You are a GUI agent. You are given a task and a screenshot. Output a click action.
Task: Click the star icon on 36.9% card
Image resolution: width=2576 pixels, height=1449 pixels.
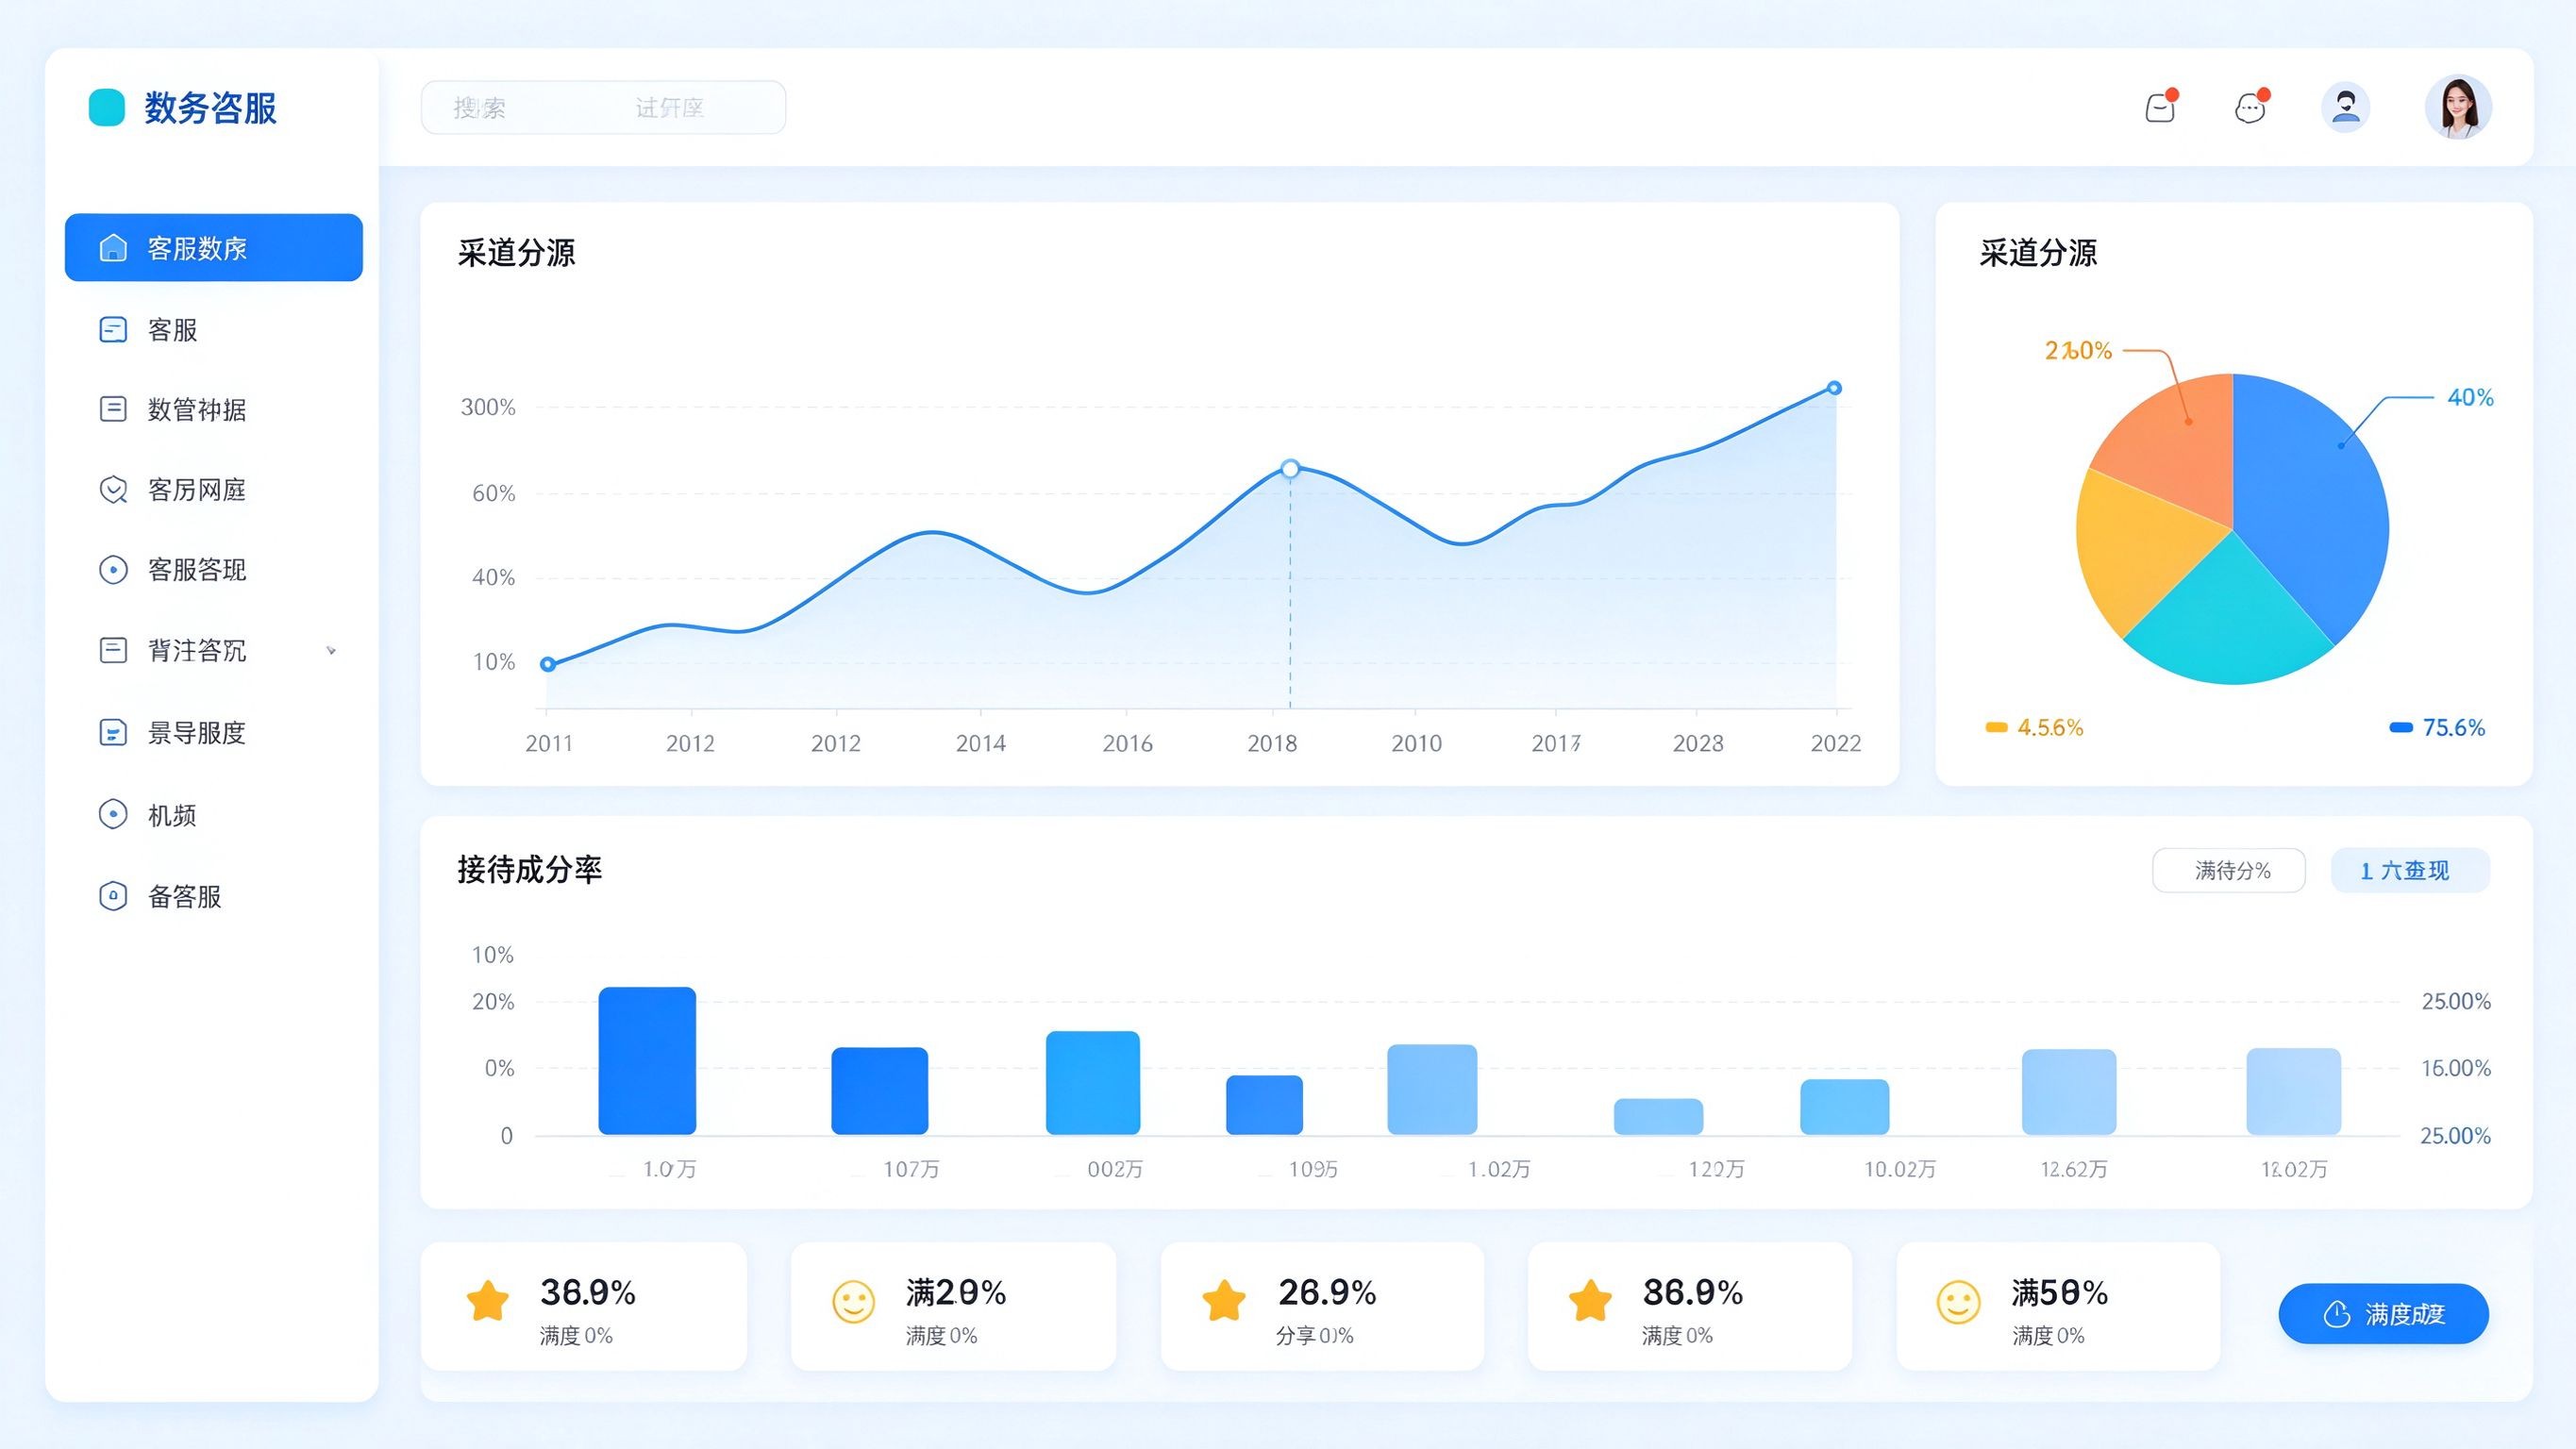(488, 1301)
